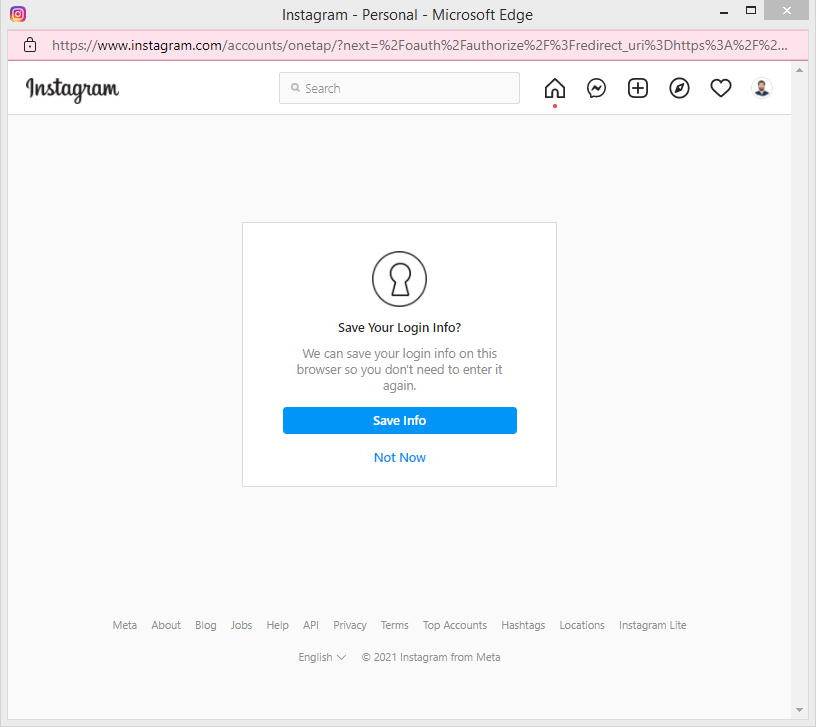Minimize the Edge window
Screen dimensions: 816x727
[x=724, y=11]
